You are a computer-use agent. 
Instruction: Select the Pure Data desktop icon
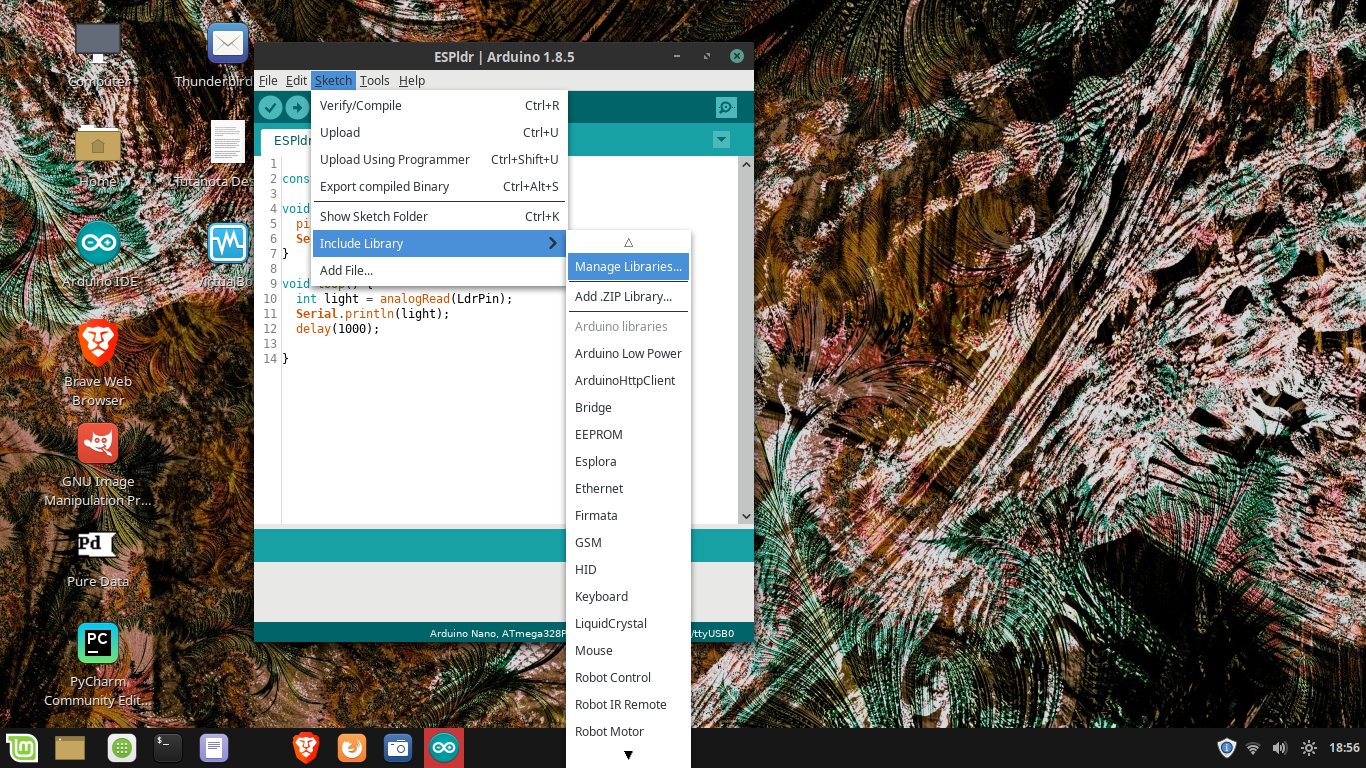pyautogui.click(x=98, y=543)
